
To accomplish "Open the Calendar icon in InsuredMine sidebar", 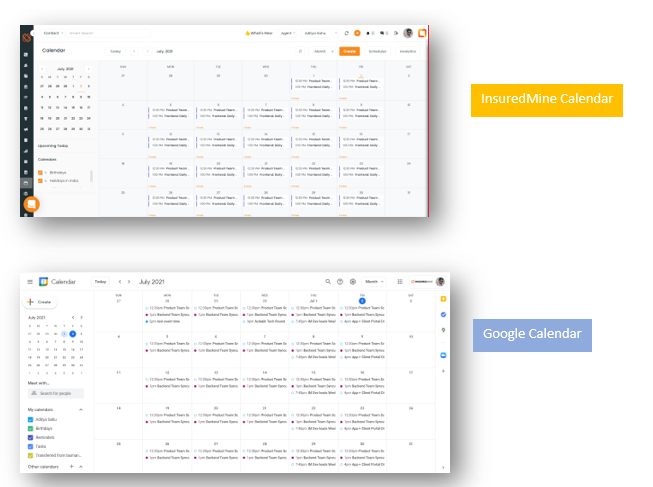I will tap(26, 183).
